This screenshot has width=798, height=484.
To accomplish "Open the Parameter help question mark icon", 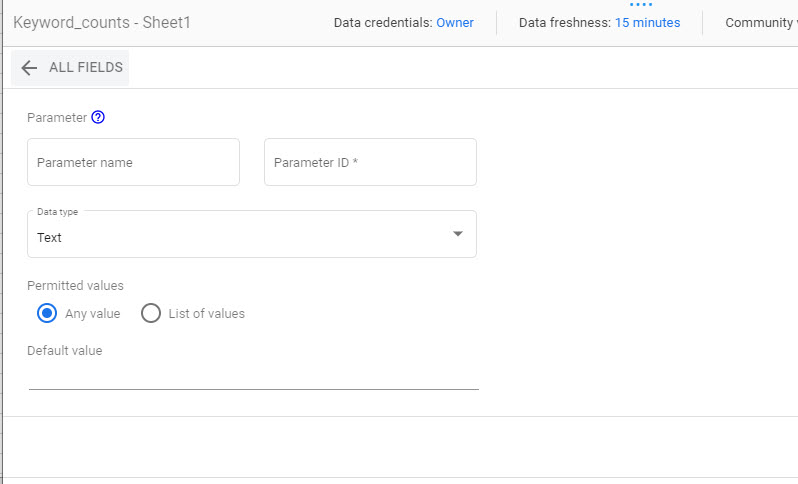I will coord(98,118).
